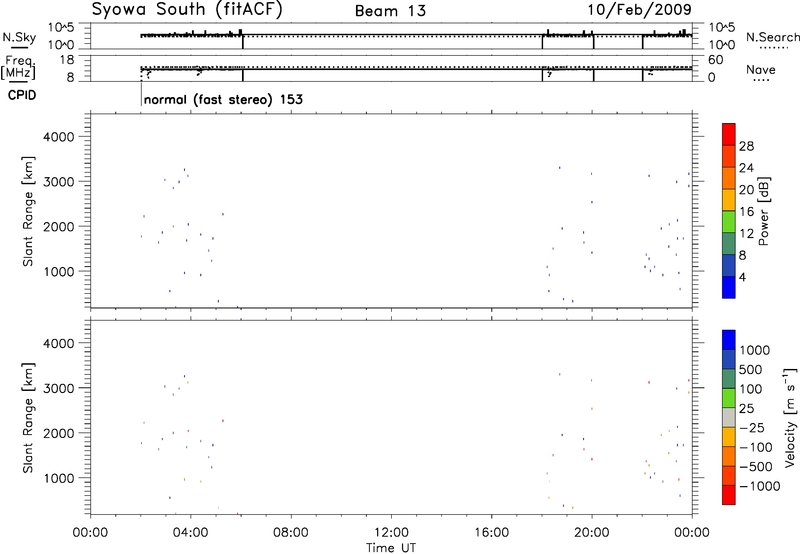The height and width of the screenshot is (554, 800).
Task: Click the 4000 tick of velocity panel
Action: [x=58, y=343]
